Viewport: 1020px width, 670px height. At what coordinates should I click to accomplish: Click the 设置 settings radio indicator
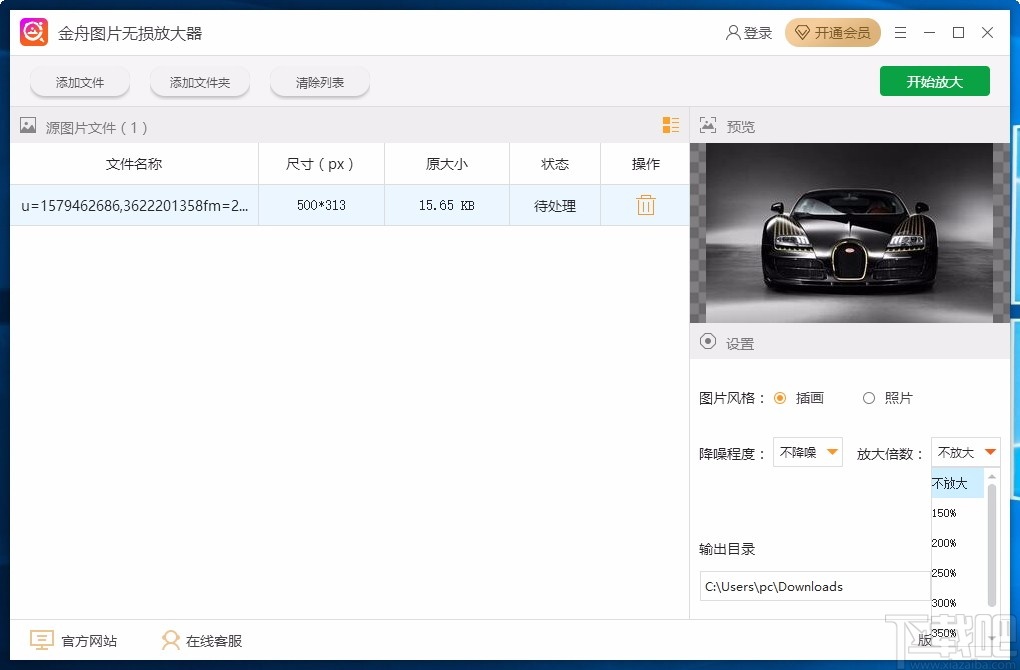(708, 342)
